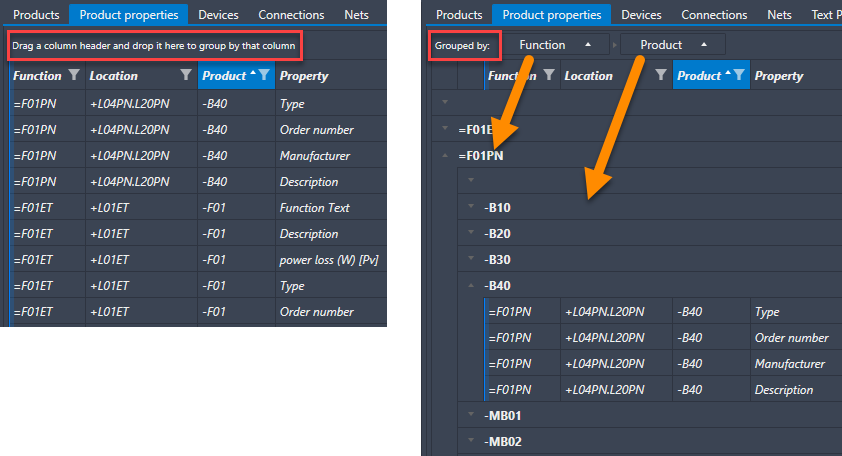Viewport: 842px width, 456px height.
Task: Click Product column filter icon in left panel
Action: [x=263, y=75]
